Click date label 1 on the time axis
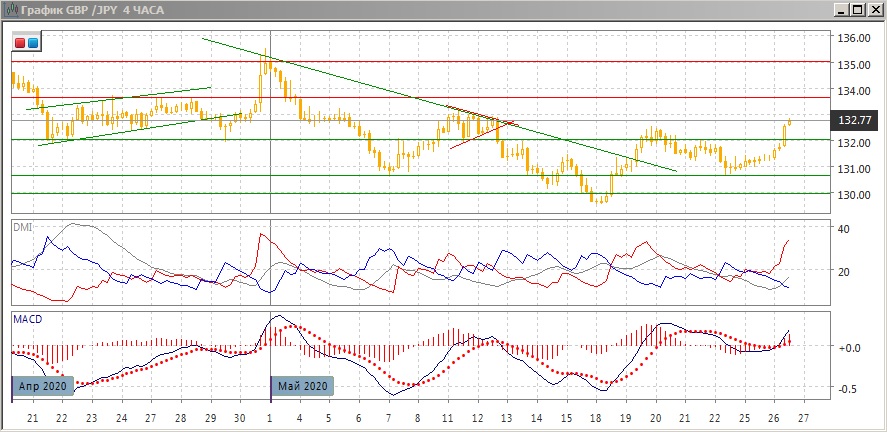The image size is (887, 432). 270,418
